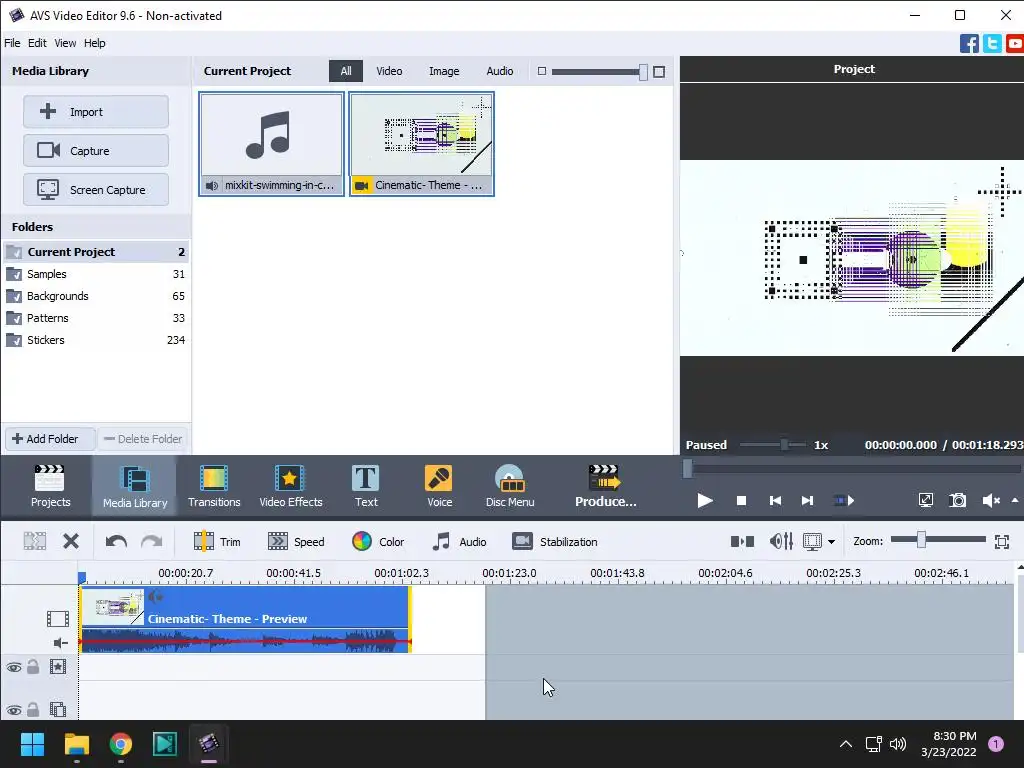Switch to storyboard view icon
Viewport: 1024px width, 768px height.
click(x=742, y=541)
